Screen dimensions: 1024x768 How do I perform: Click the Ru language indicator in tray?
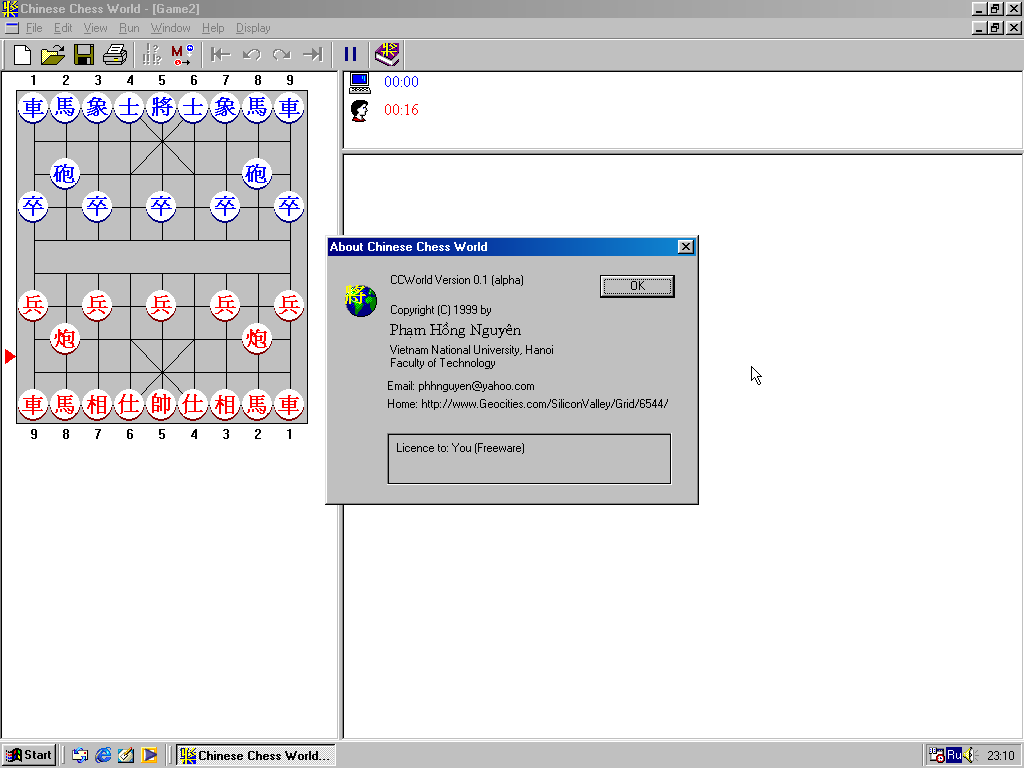click(x=954, y=756)
